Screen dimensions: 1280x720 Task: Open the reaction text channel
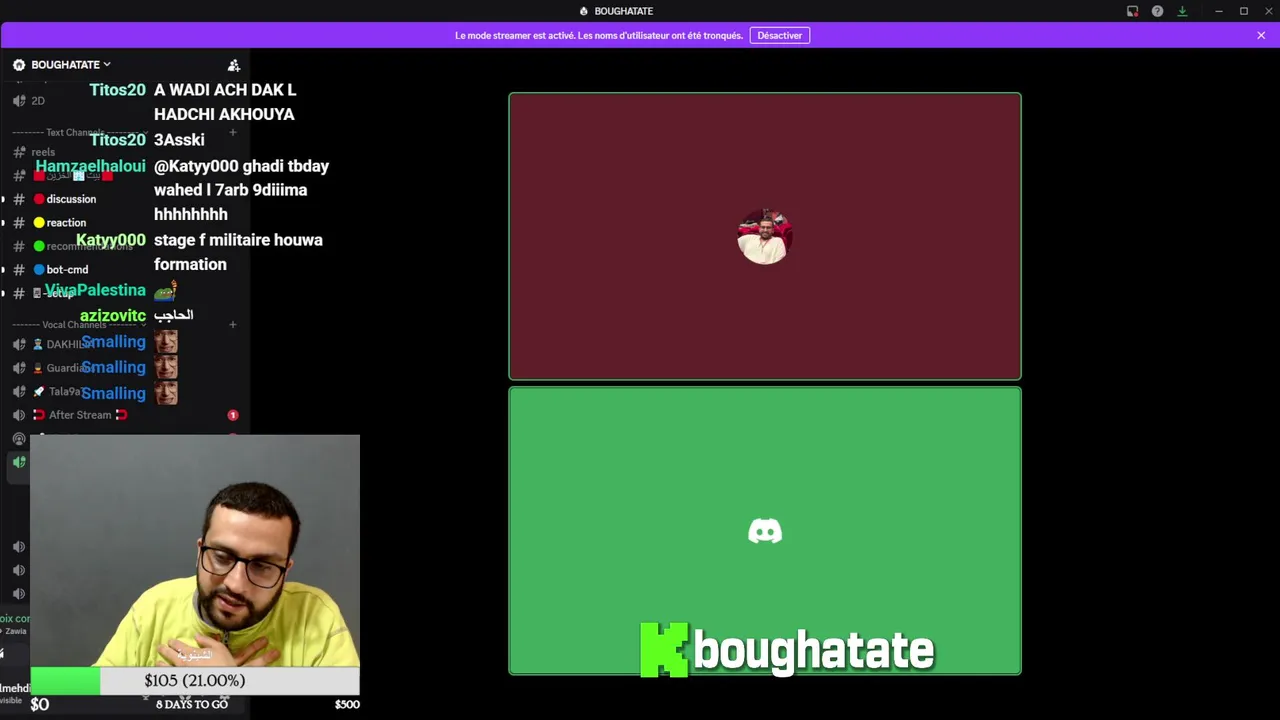click(x=65, y=223)
